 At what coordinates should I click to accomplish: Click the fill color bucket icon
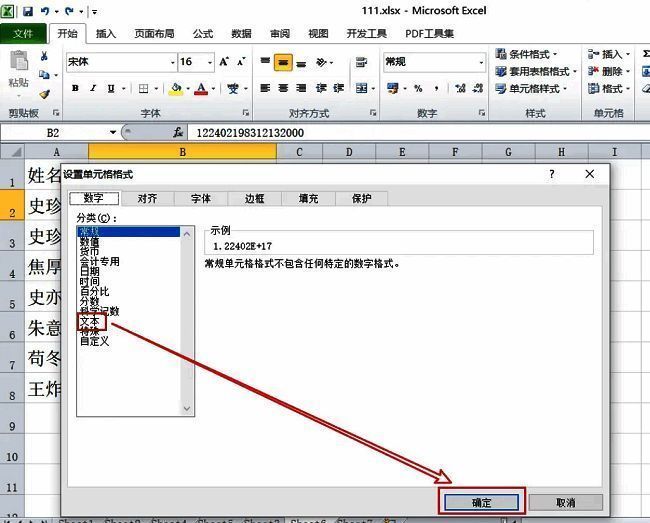pyautogui.click(x=176, y=88)
